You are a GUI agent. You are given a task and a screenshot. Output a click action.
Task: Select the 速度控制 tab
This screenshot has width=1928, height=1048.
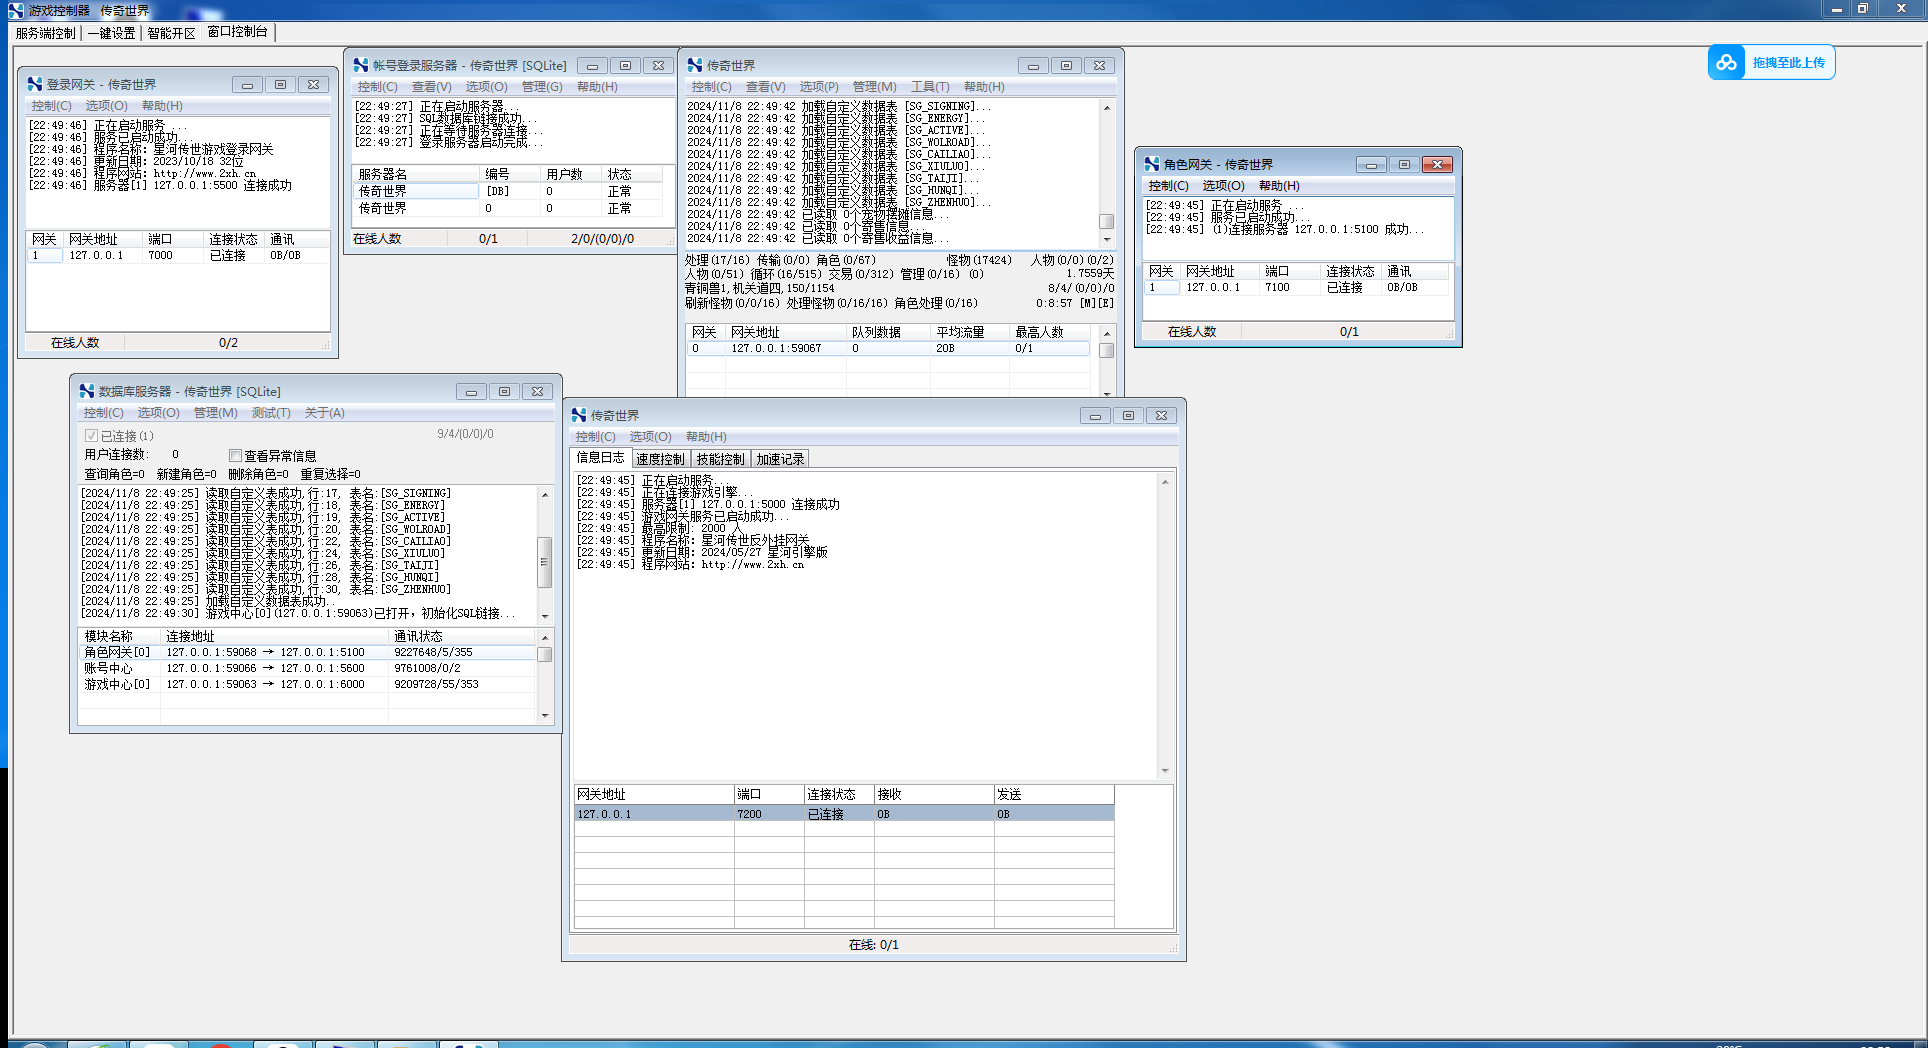click(660, 459)
